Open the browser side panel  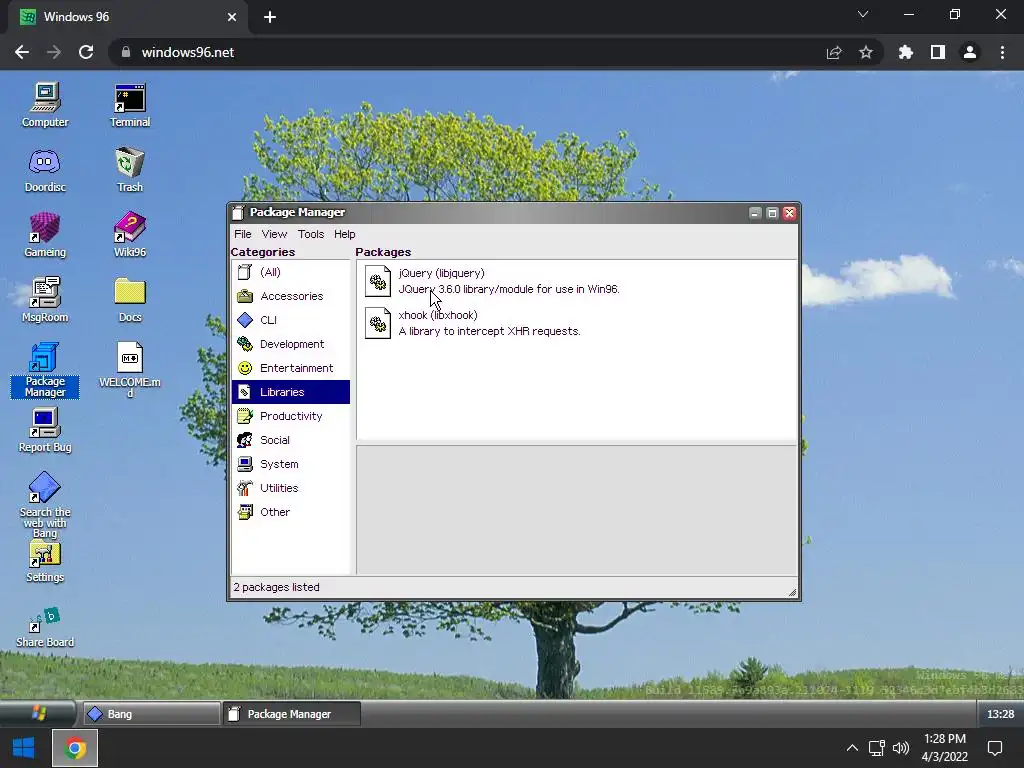pyautogui.click(x=938, y=52)
